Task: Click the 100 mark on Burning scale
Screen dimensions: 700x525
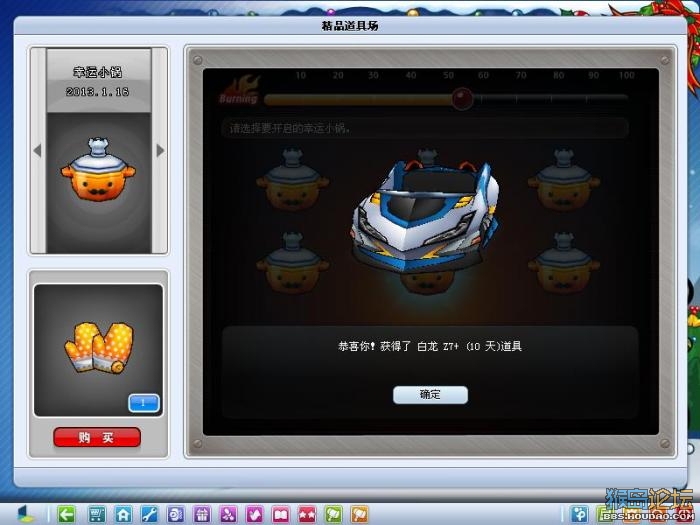Action: [x=626, y=75]
